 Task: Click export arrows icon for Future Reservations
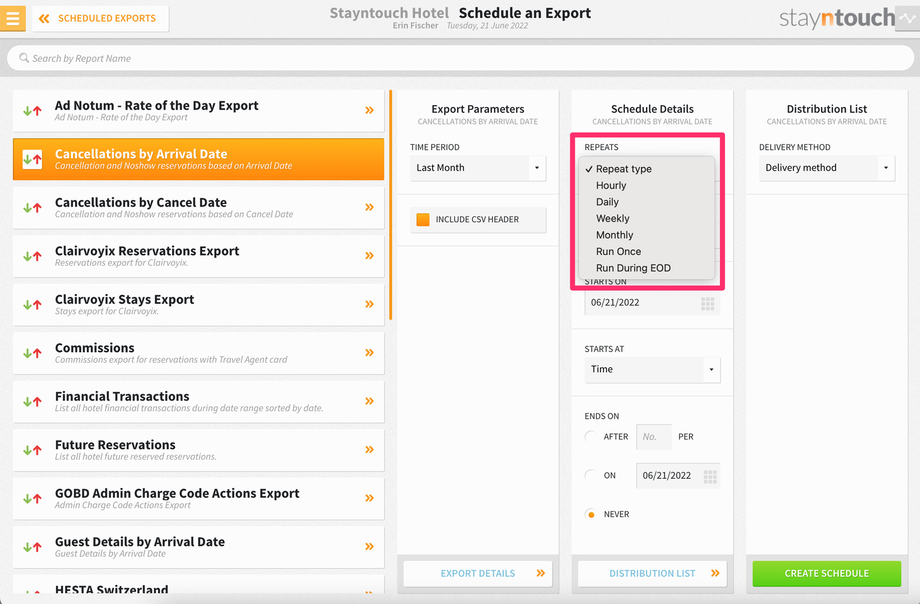click(32, 450)
